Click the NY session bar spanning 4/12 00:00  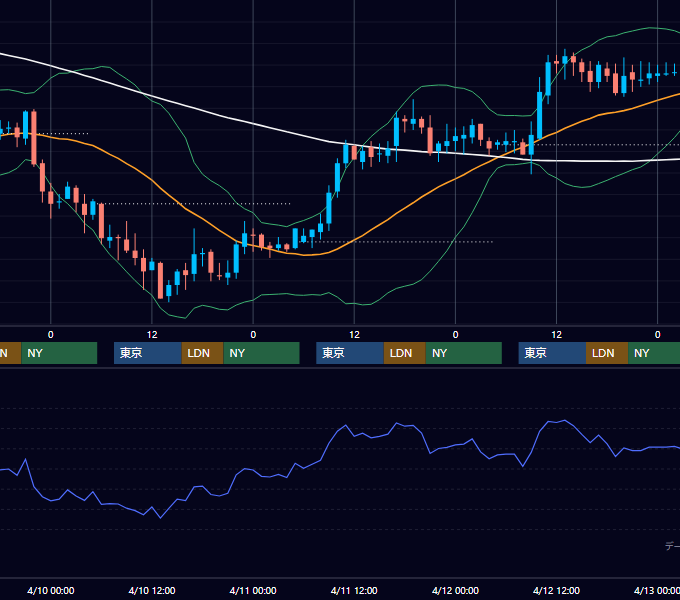[464, 353]
